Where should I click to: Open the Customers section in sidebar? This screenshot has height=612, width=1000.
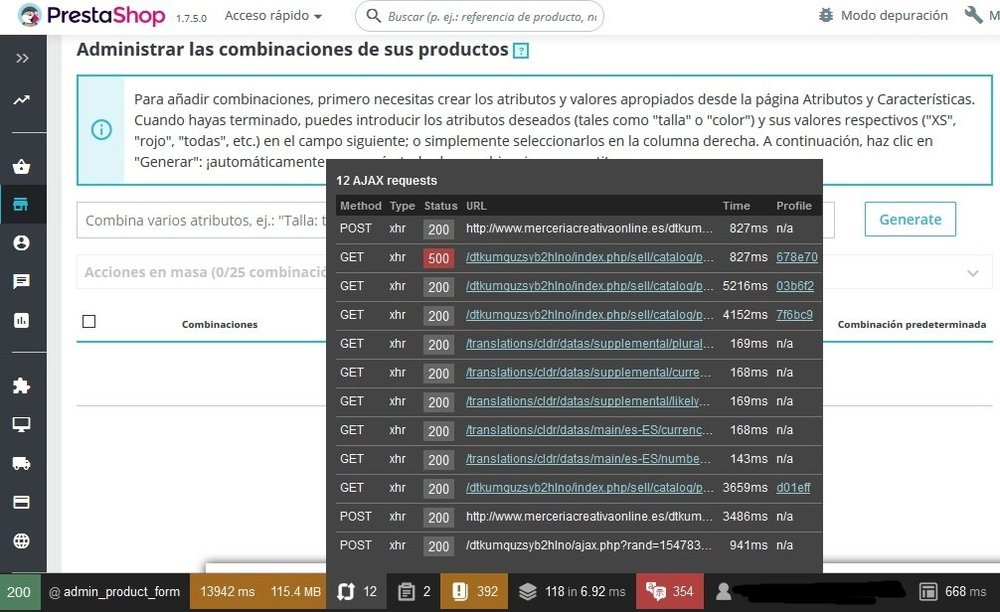click(22, 242)
